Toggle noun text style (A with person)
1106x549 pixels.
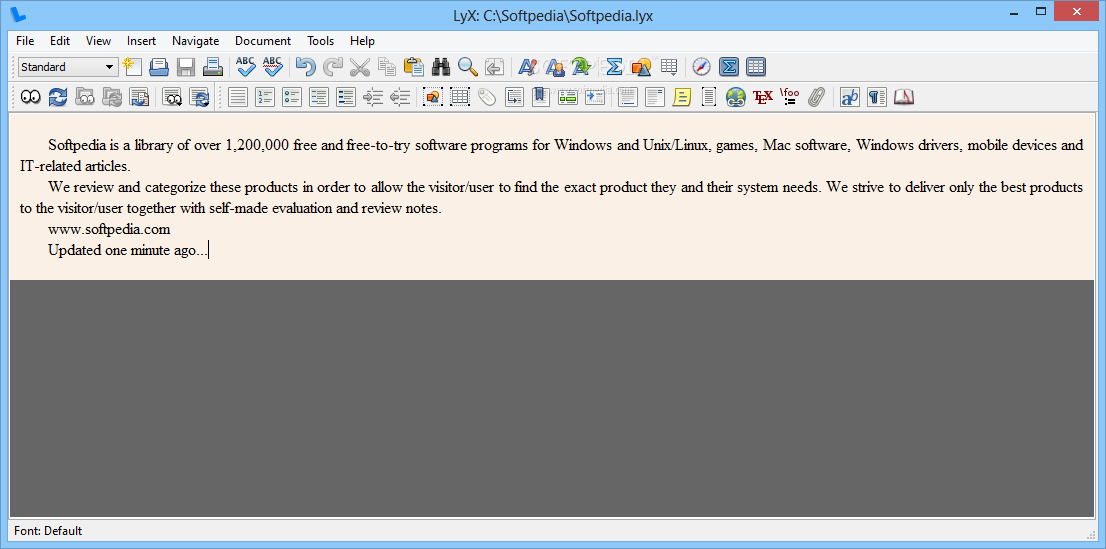tap(554, 67)
